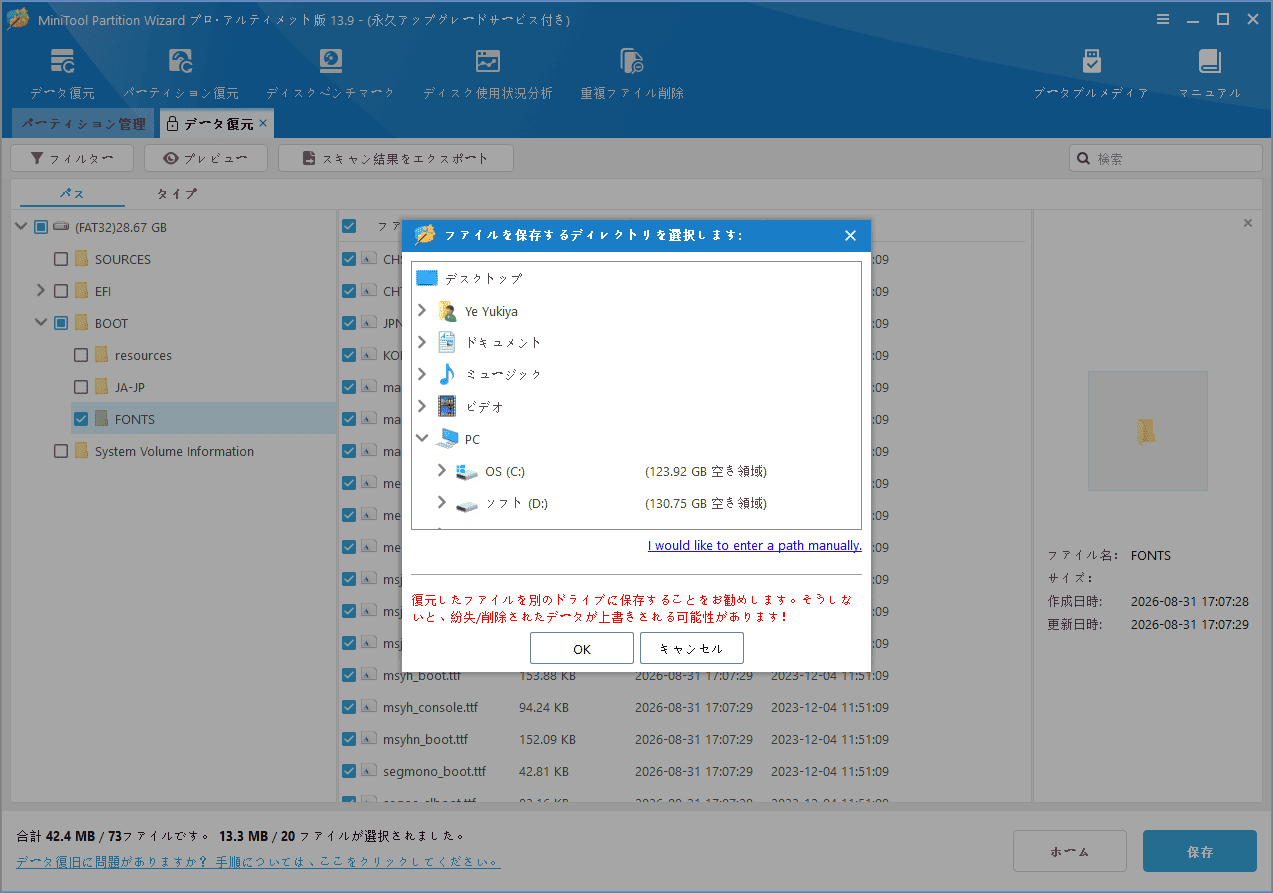The height and width of the screenshot is (893, 1273).
Task: Select ソフト (D:) drive in dialog
Action: click(502, 503)
